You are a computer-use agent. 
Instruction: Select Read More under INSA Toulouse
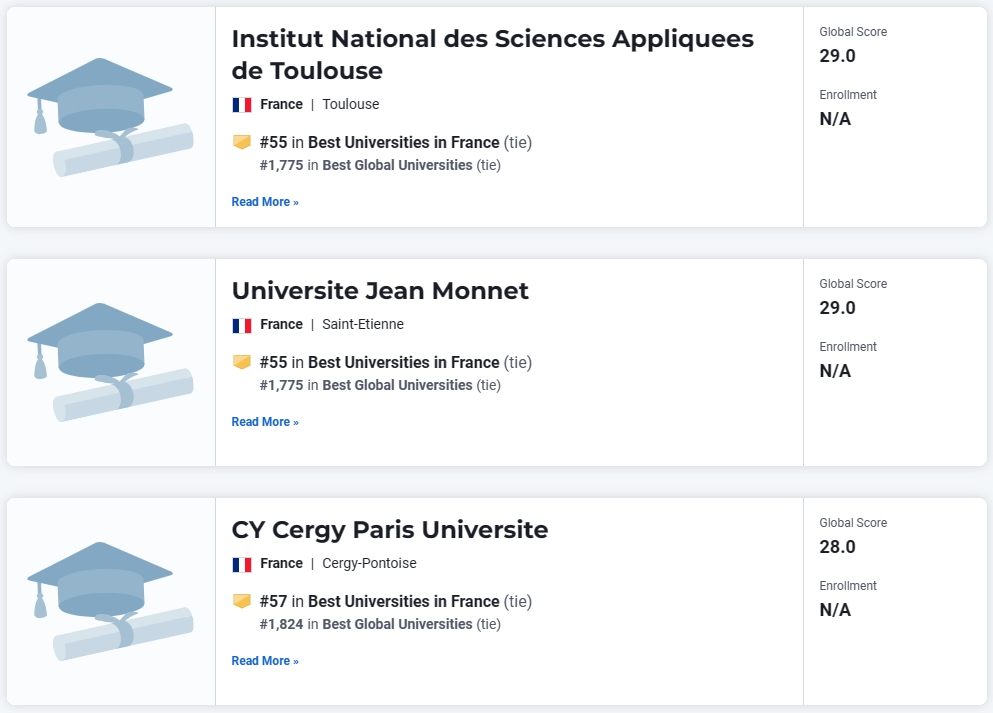click(265, 202)
